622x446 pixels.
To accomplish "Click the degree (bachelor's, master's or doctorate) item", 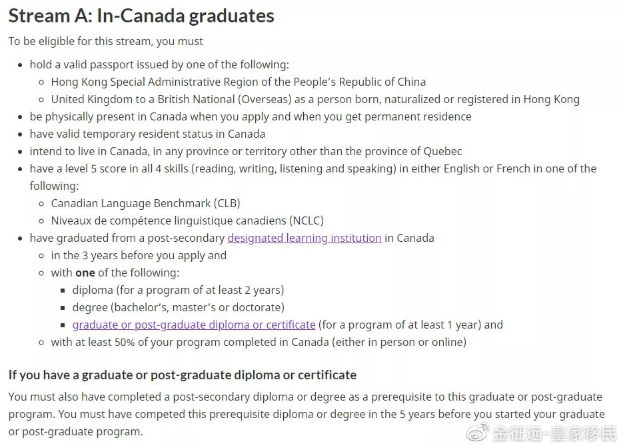I will pos(179,308).
